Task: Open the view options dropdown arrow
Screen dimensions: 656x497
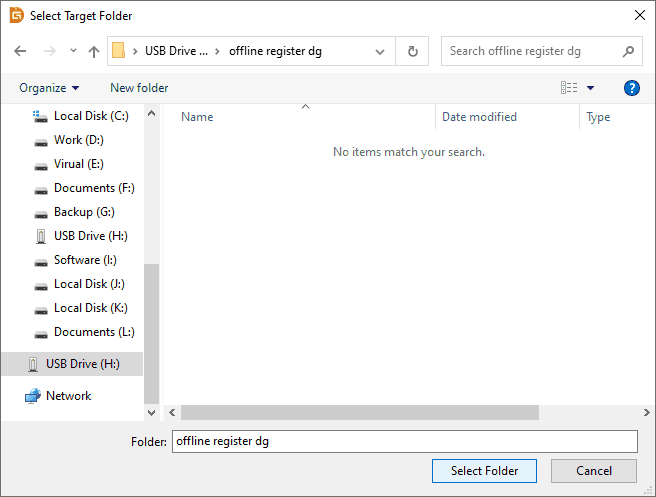Action: (x=590, y=88)
